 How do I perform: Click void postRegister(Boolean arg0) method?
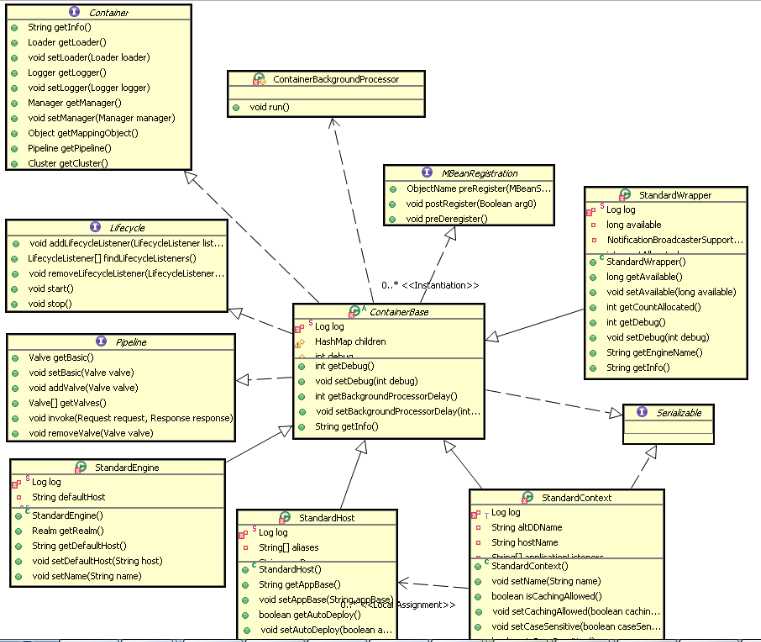coord(471,204)
